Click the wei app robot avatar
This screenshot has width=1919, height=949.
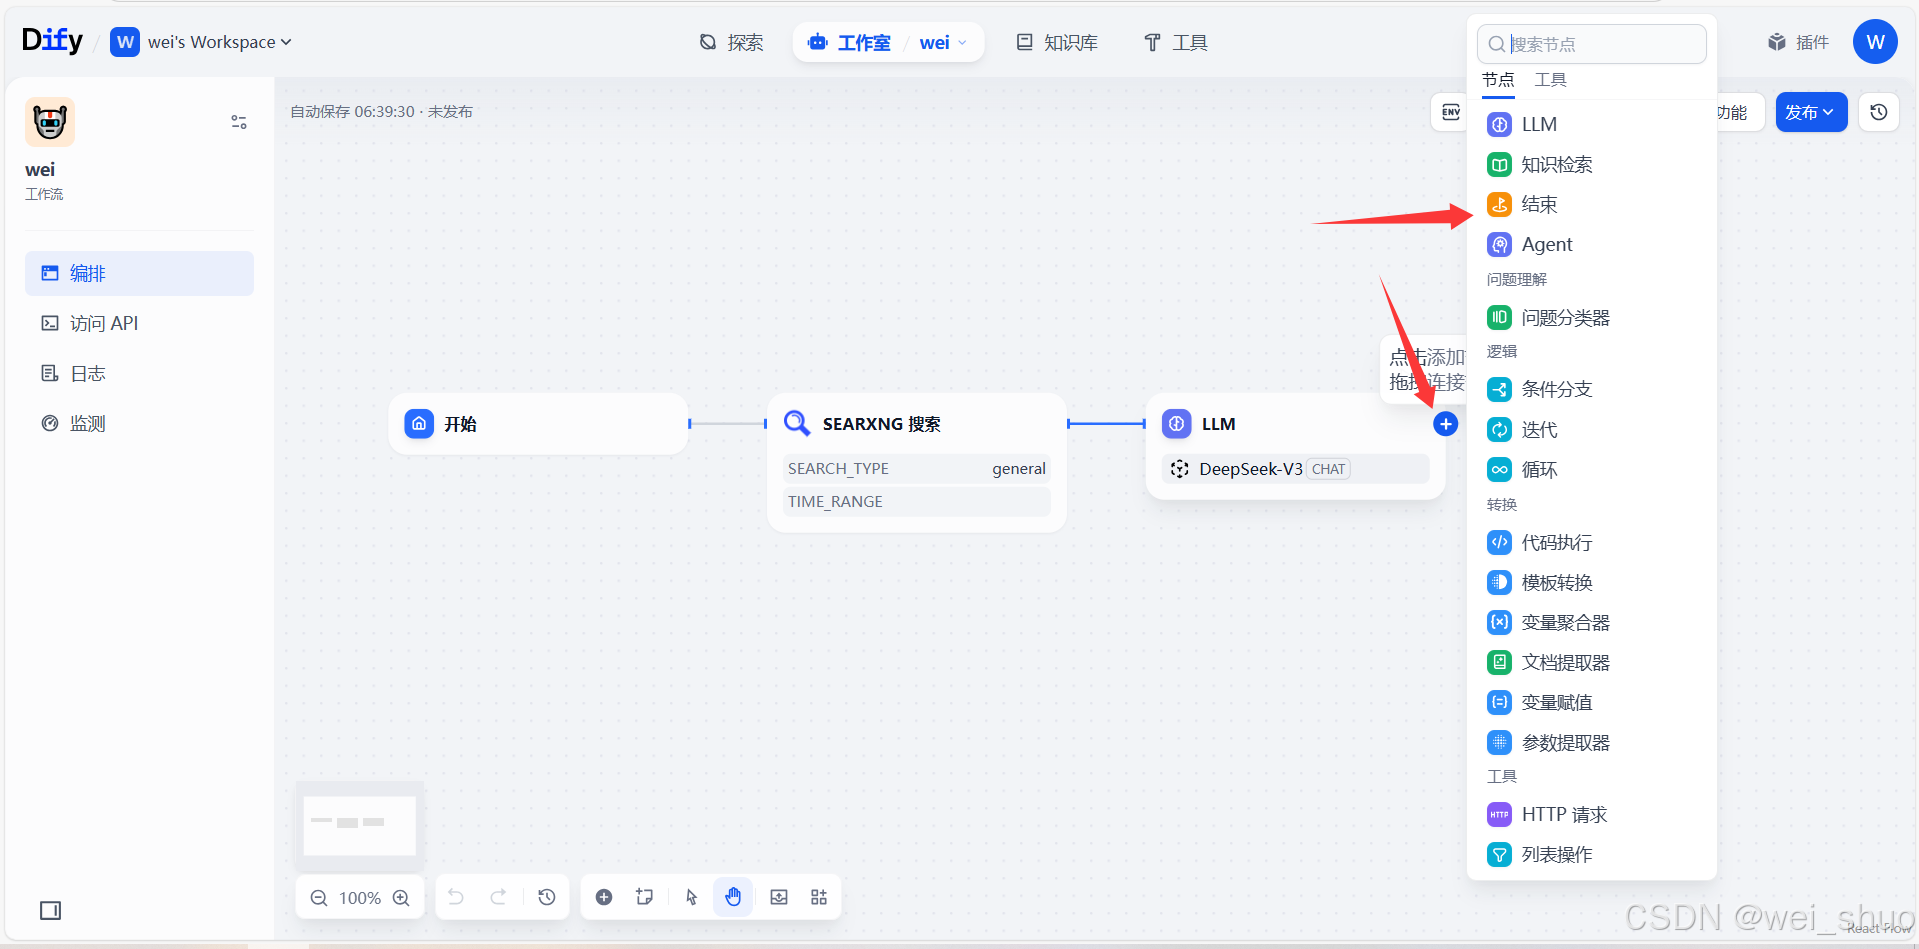[x=50, y=122]
